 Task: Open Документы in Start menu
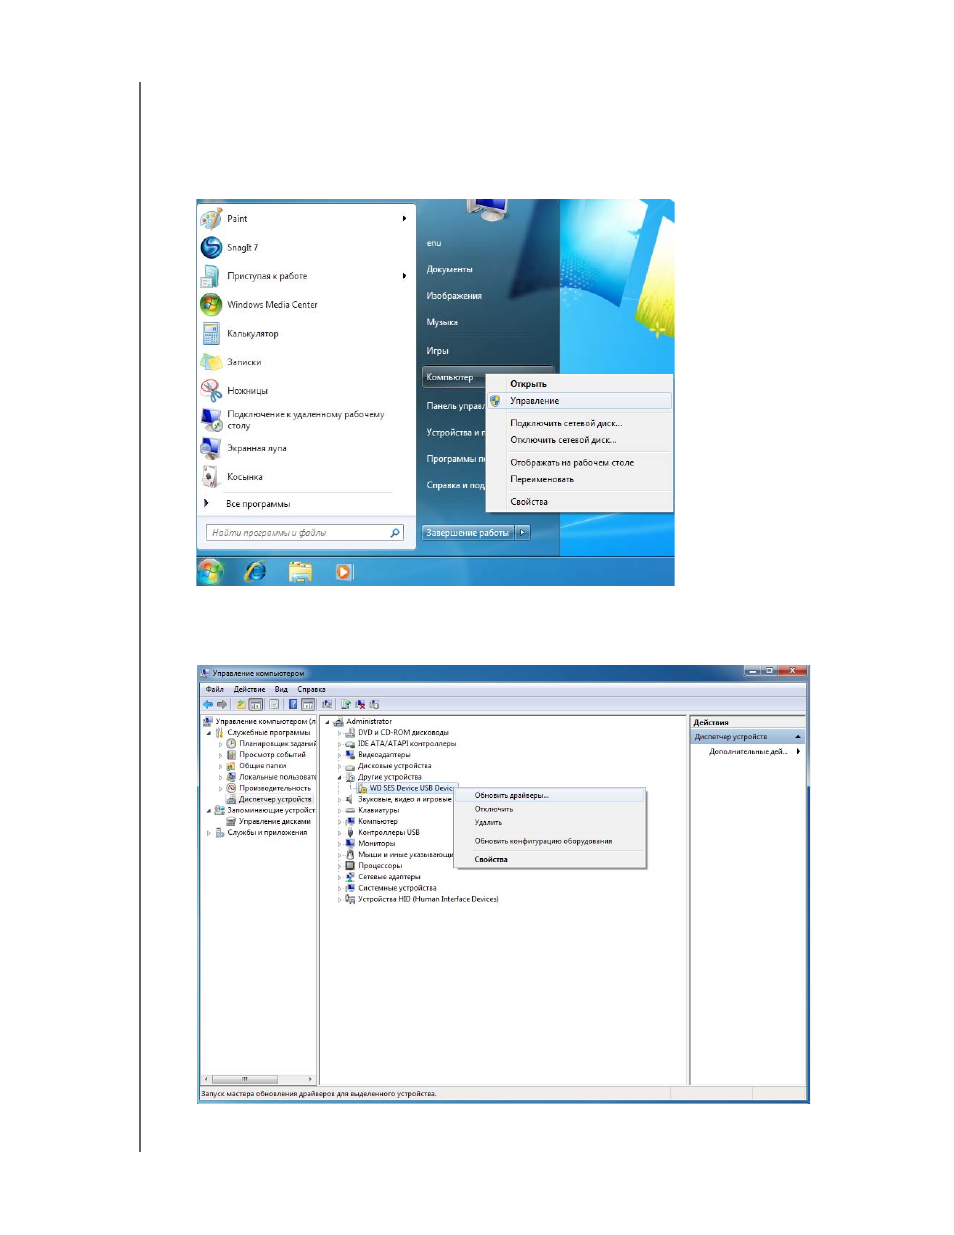click(449, 269)
